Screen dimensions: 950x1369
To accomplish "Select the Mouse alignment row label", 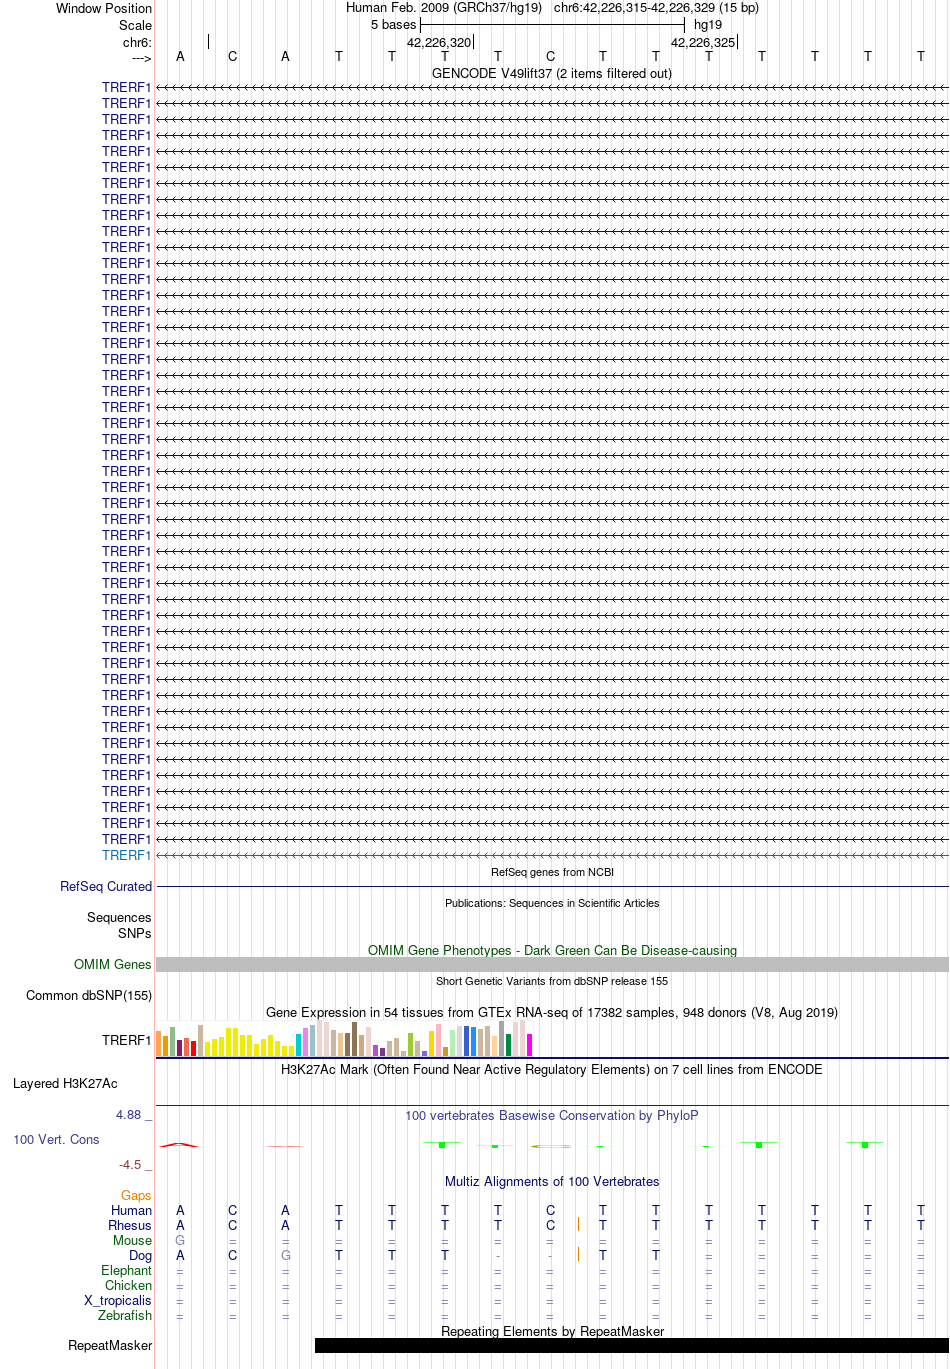I will [x=132, y=1240].
